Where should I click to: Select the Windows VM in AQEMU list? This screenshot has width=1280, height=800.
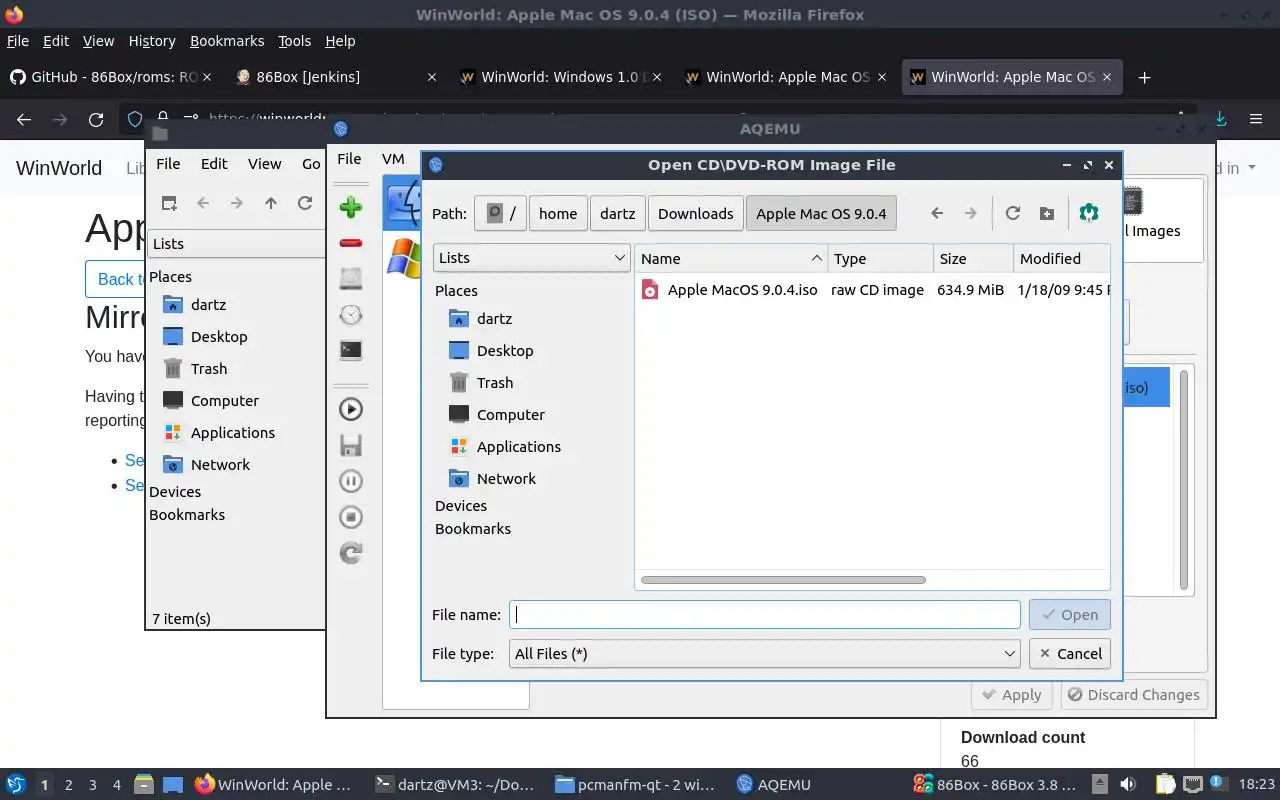[x=402, y=257]
